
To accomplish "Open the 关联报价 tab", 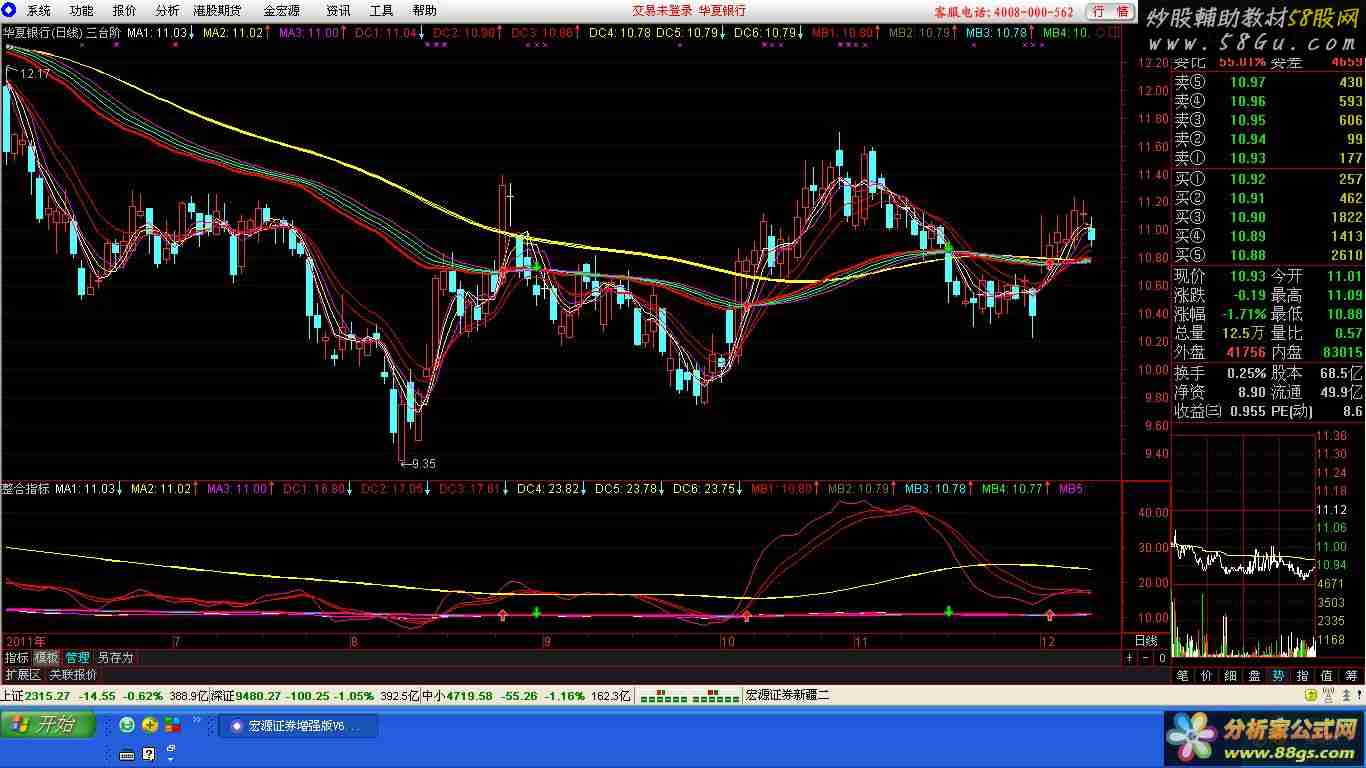I will click(x=74, y=675).
